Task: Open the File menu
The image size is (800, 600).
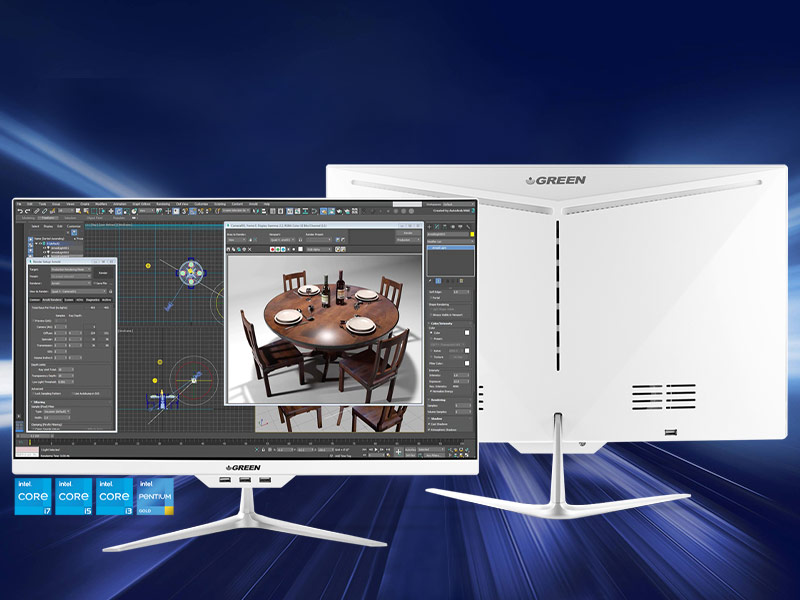Action: click(19, 204)
